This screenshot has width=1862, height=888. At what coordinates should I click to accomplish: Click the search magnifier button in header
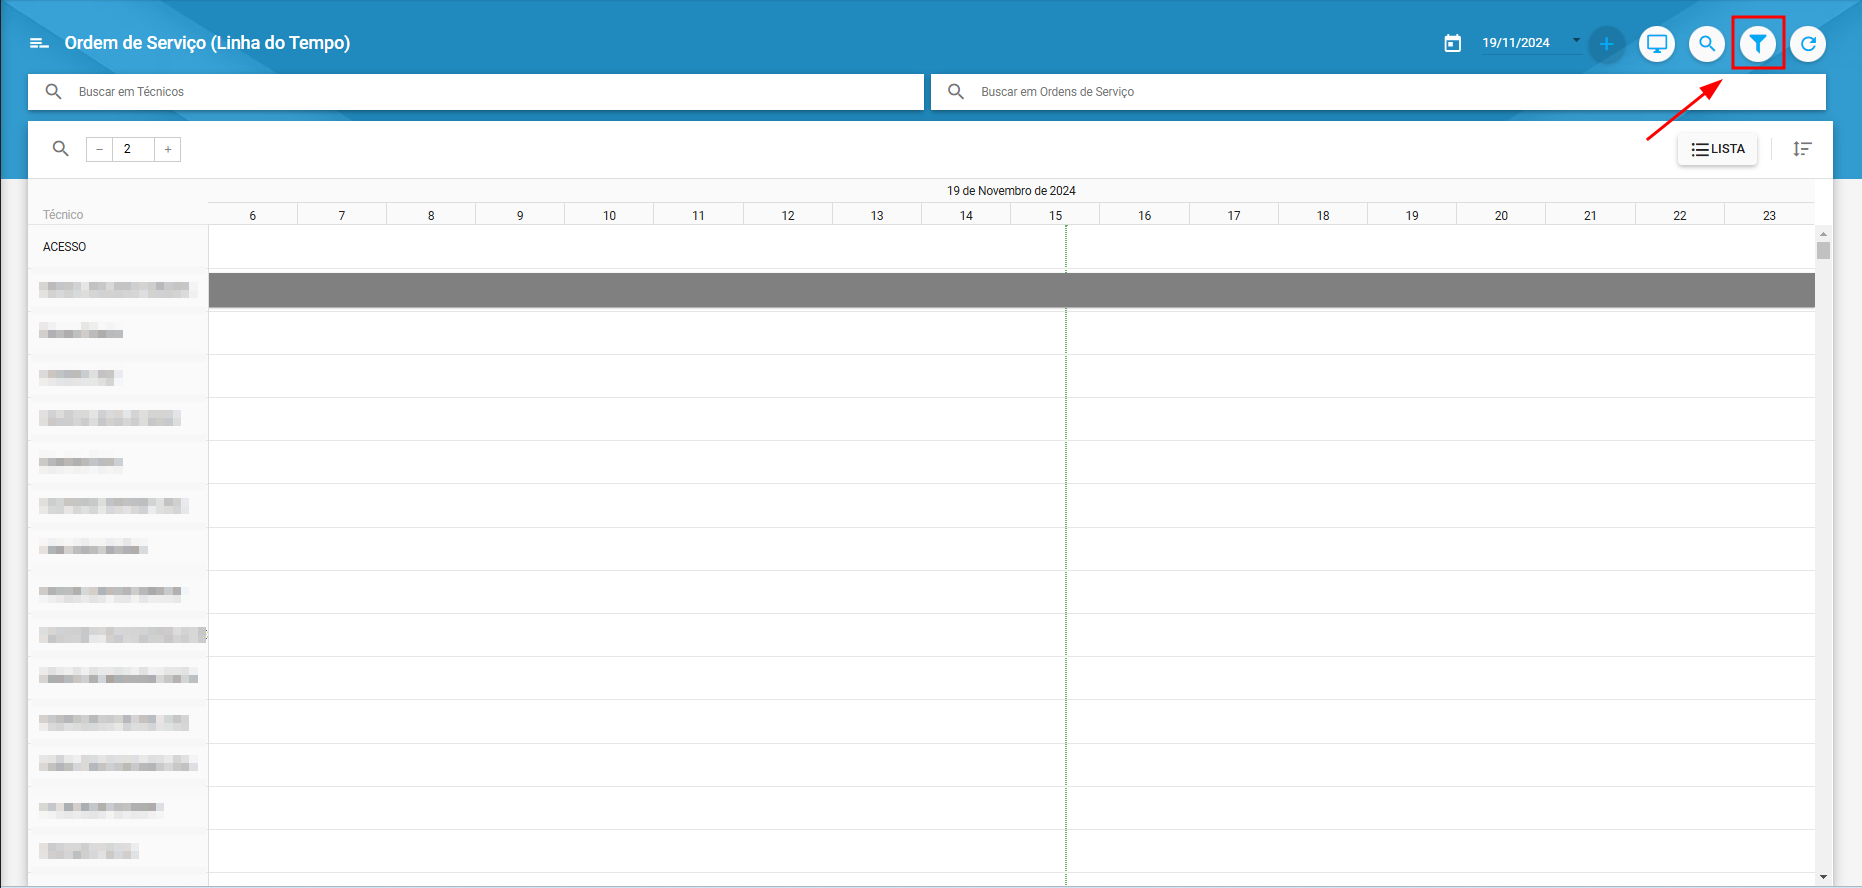1707,44
